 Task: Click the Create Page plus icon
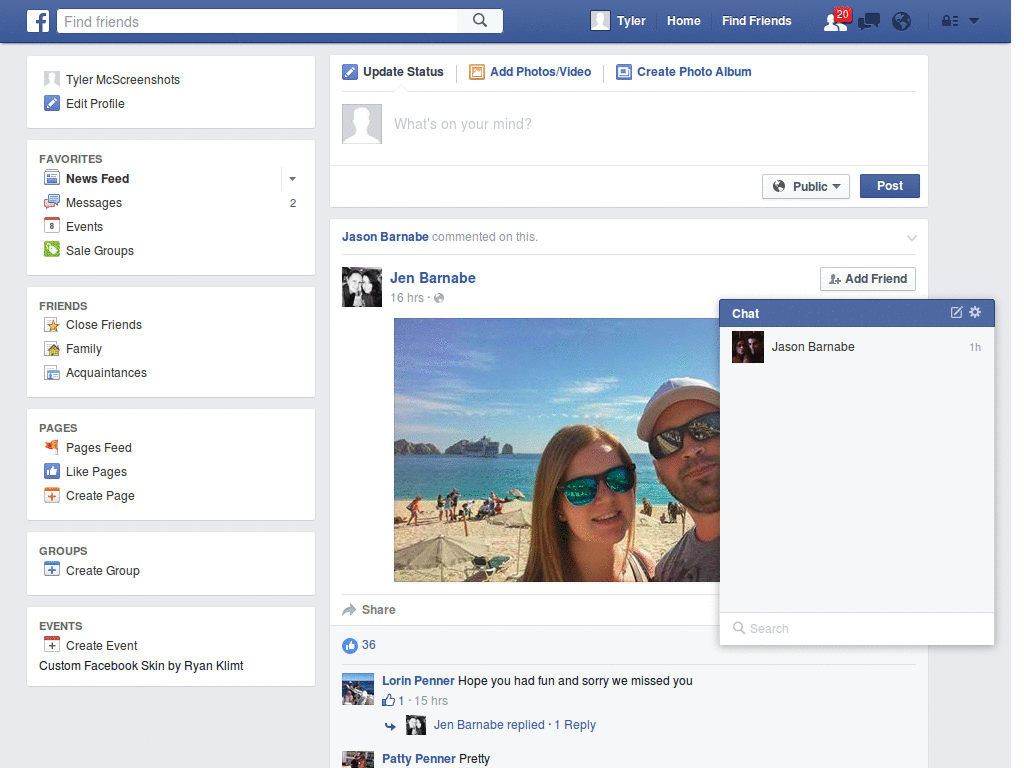click(x=52, y=495)
